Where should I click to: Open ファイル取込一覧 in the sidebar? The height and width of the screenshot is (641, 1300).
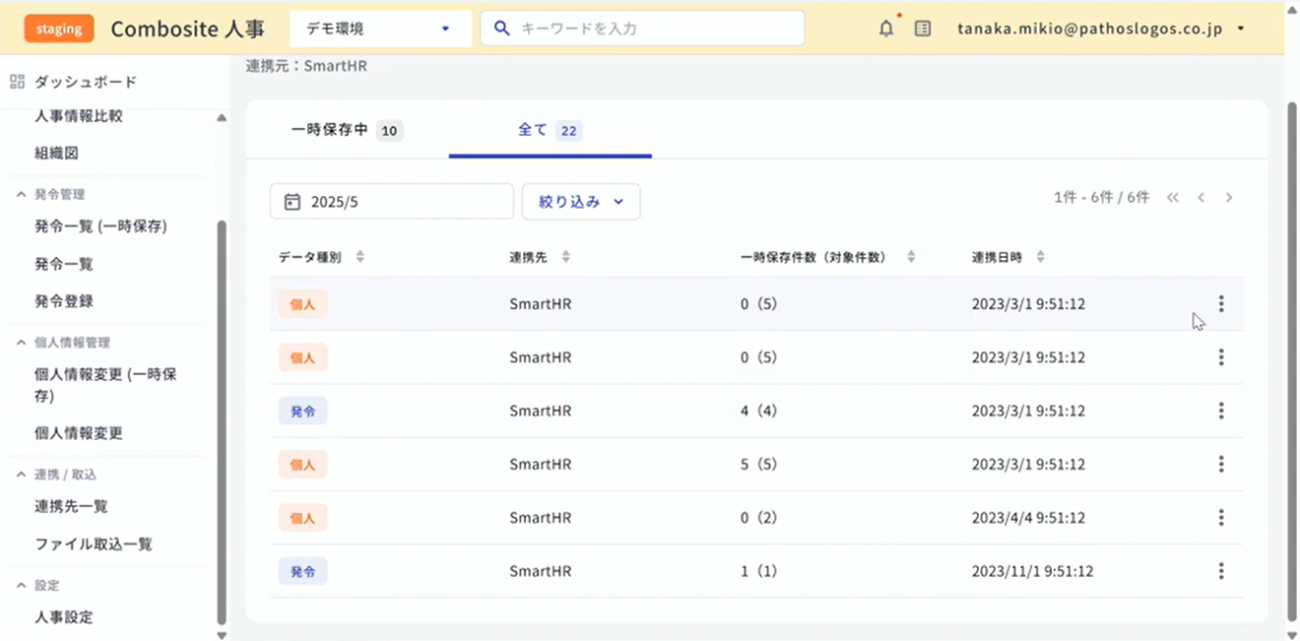(x=93, y=544)
